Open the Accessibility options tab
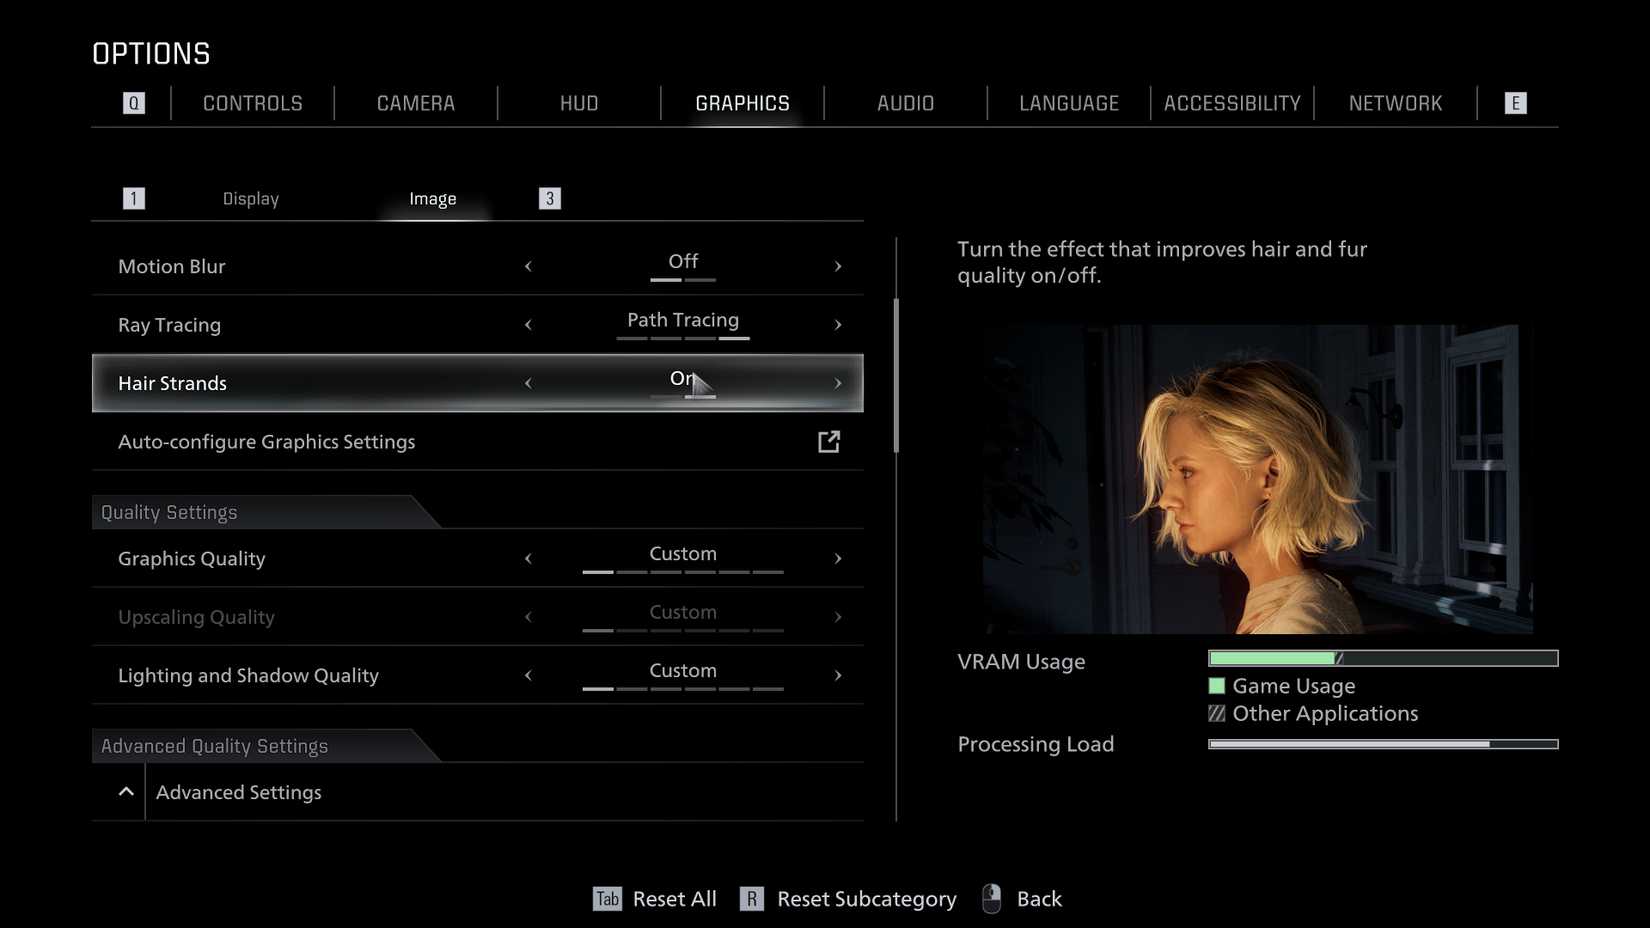Image resolution: width=1650 pixels, height=928 pixels. click(1231, 102)
